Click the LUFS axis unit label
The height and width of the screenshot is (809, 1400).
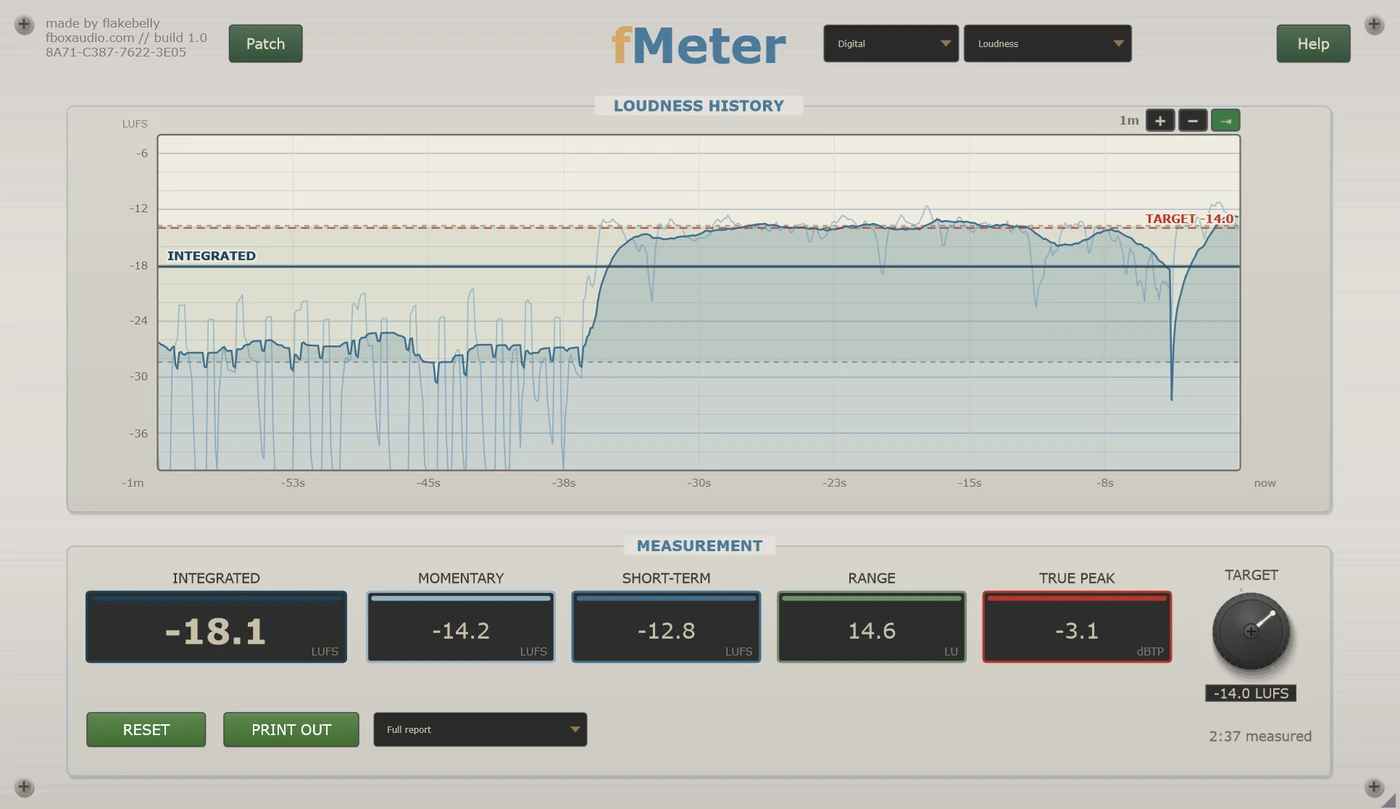pos(135,124)
